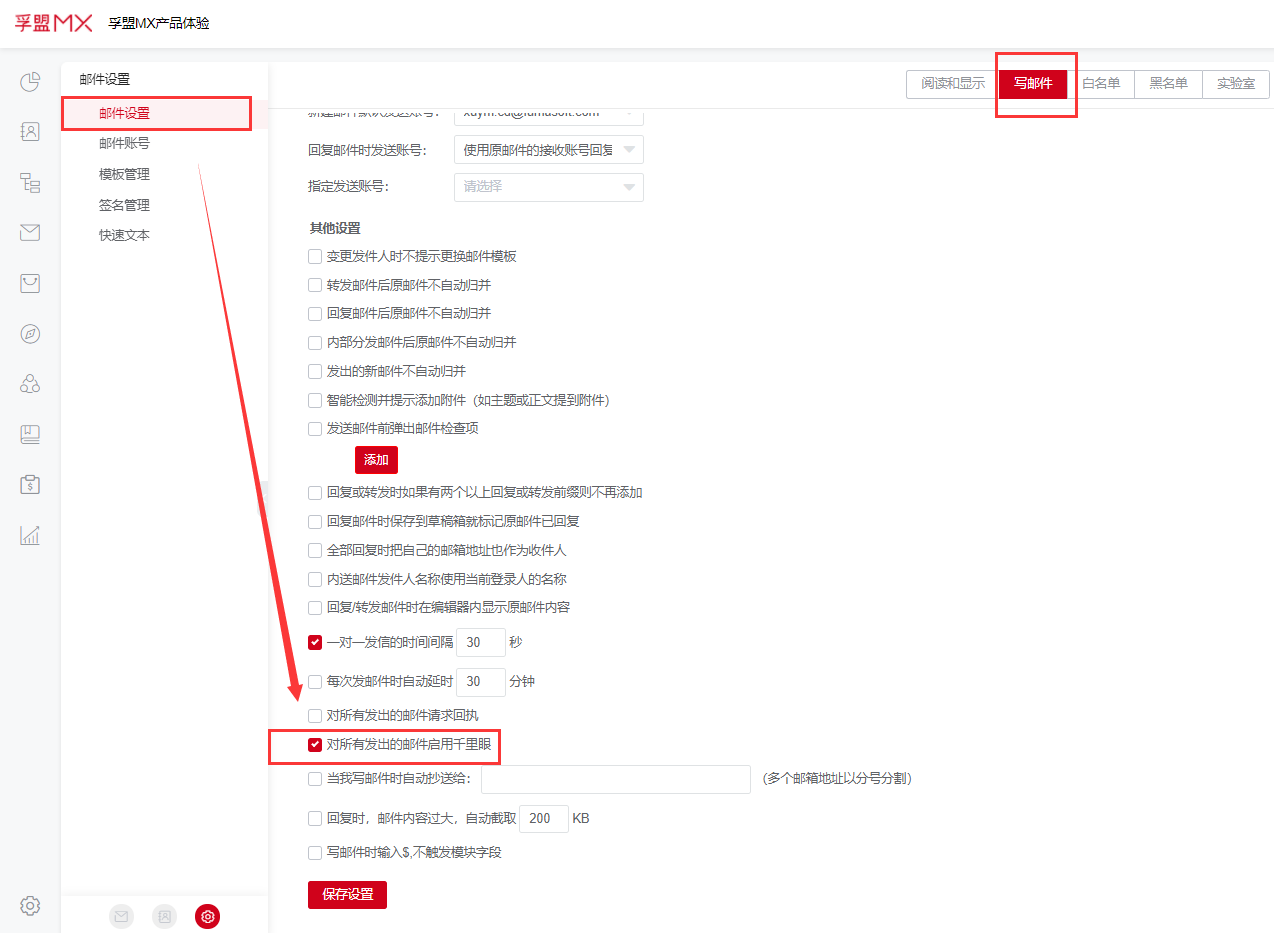Screen dimensions: 1274x933
Task: Select 模板管理 in the left menu
Action: [124, 174]
